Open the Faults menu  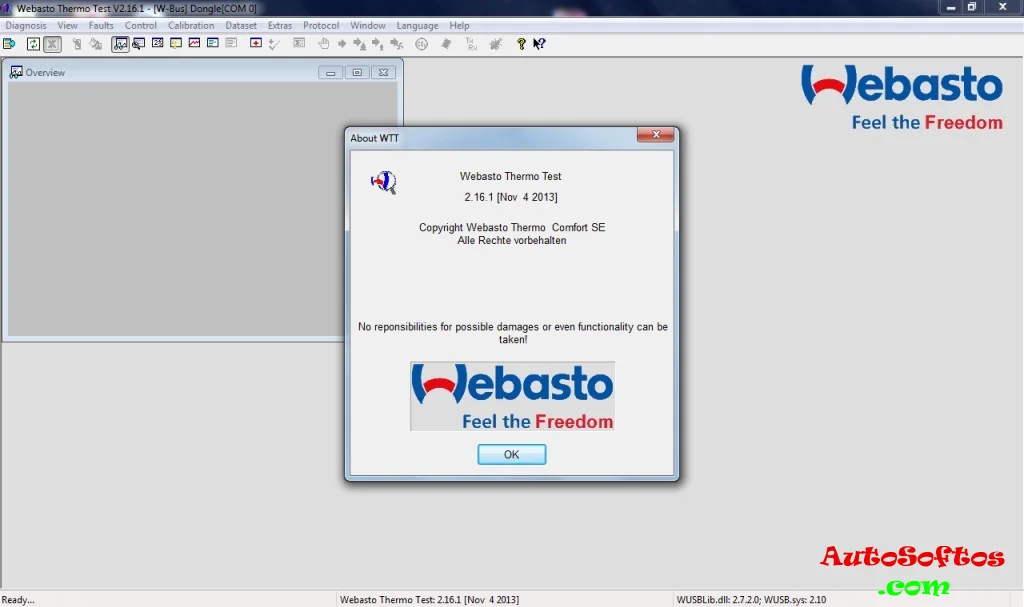(101, 25)
